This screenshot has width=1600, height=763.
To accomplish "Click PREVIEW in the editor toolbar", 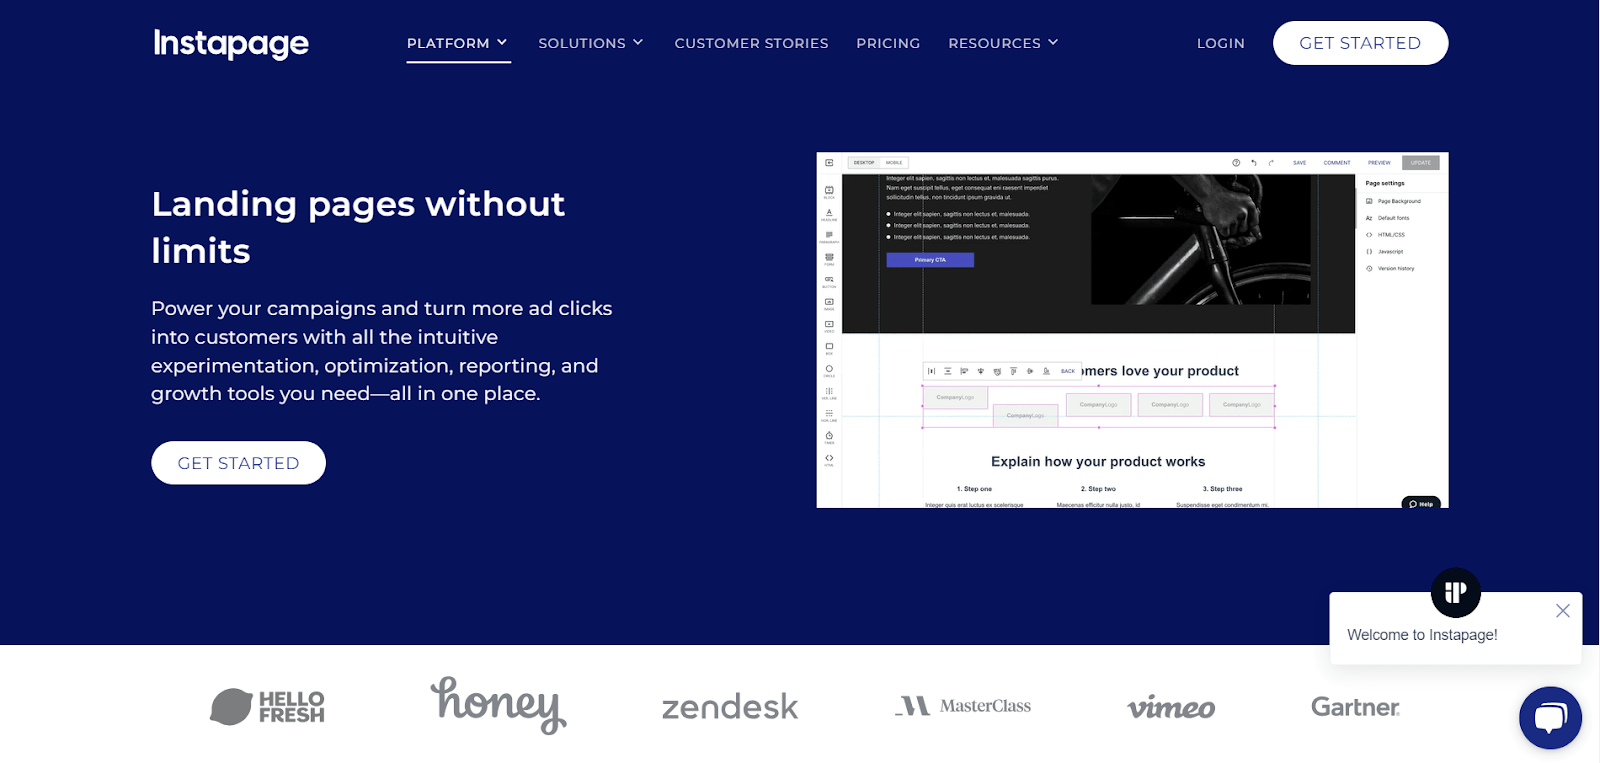I will [x=1379, y=162].
